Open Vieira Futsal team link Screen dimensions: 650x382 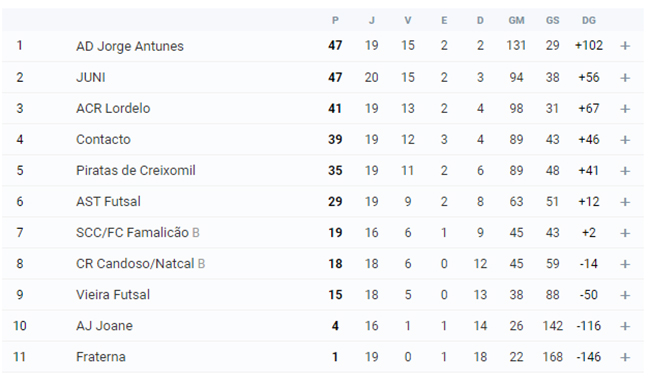[113, 295]
